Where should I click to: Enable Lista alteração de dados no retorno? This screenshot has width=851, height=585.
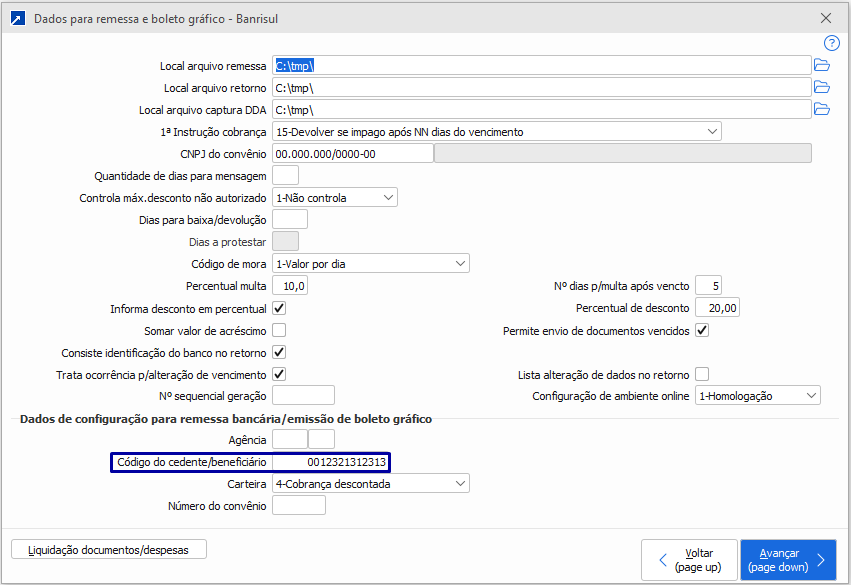702,374
